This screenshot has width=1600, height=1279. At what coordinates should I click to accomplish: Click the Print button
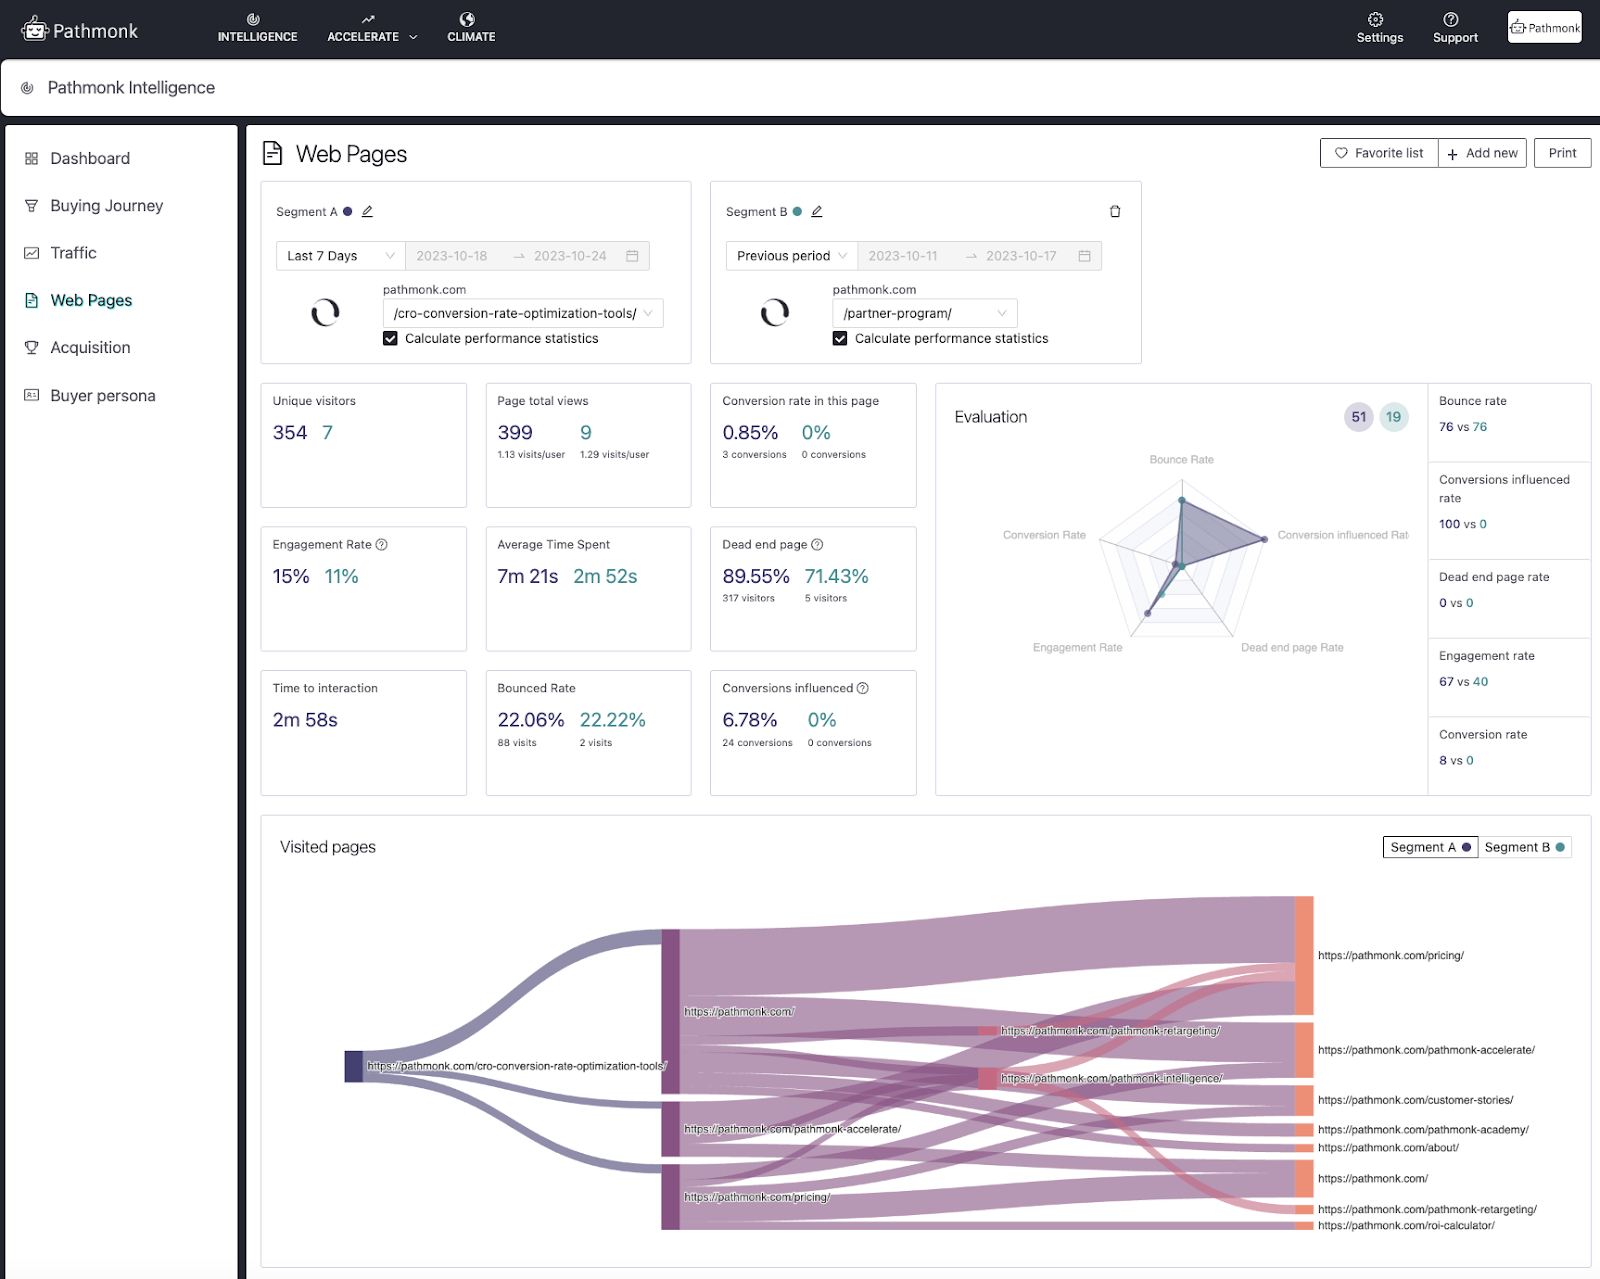click(x=1562, y=153)
